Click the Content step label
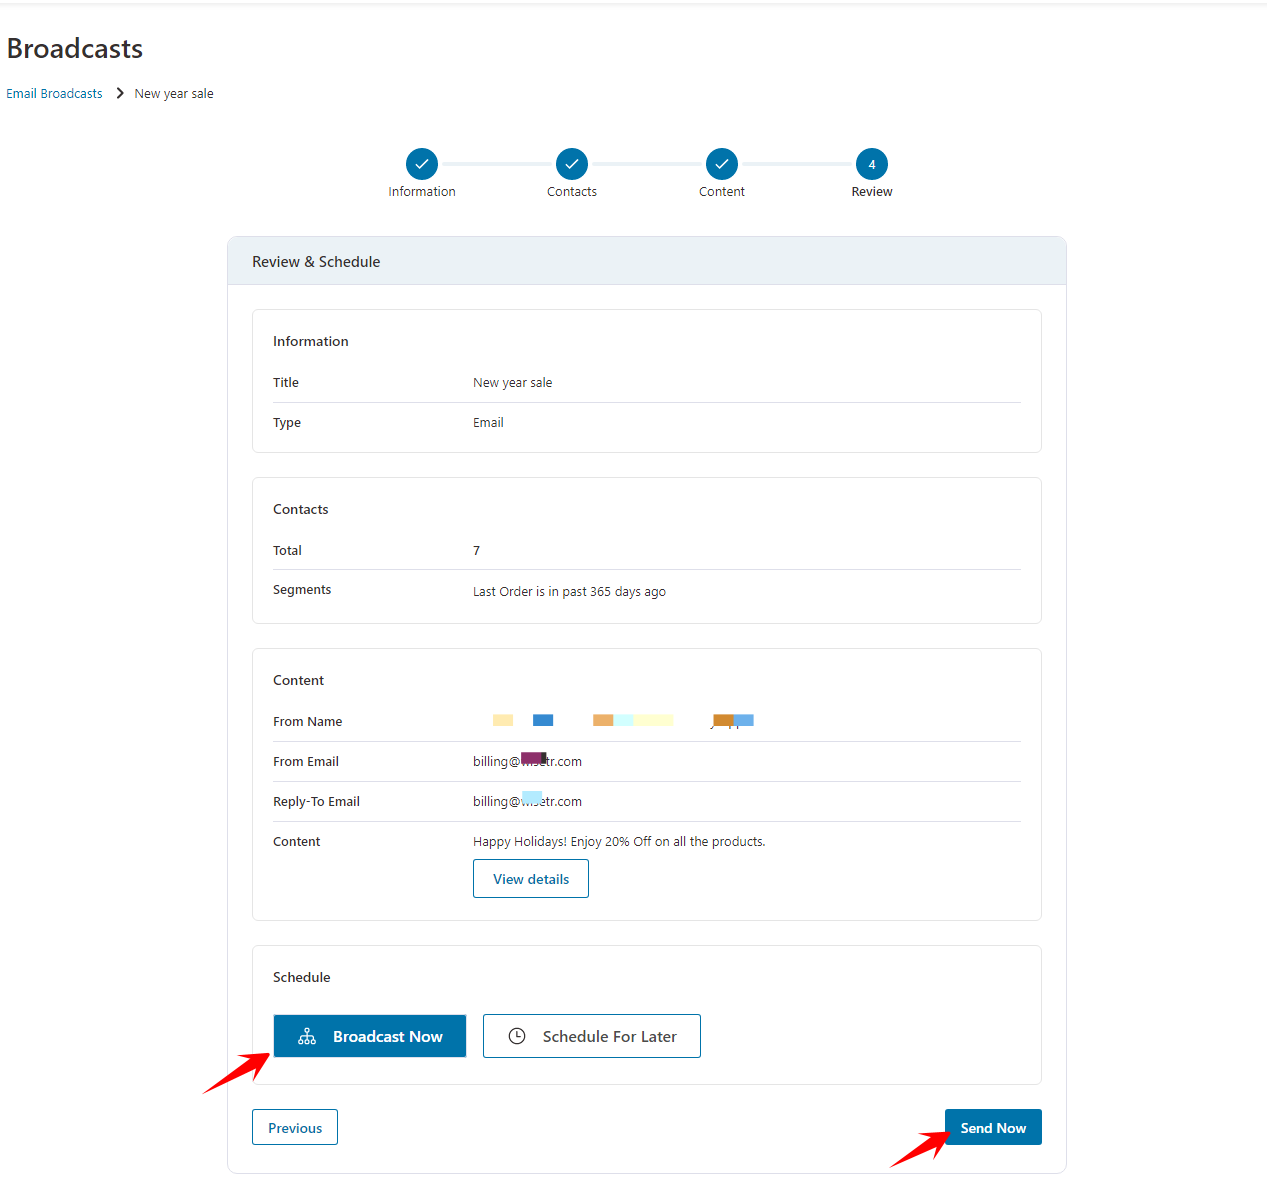Screen dimensions: 1267x1194 click(722, 192)
